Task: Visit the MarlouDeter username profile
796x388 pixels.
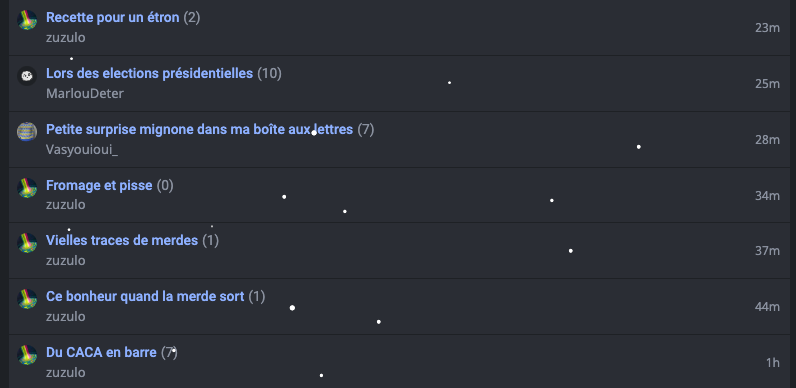Action: pos(85,94)
